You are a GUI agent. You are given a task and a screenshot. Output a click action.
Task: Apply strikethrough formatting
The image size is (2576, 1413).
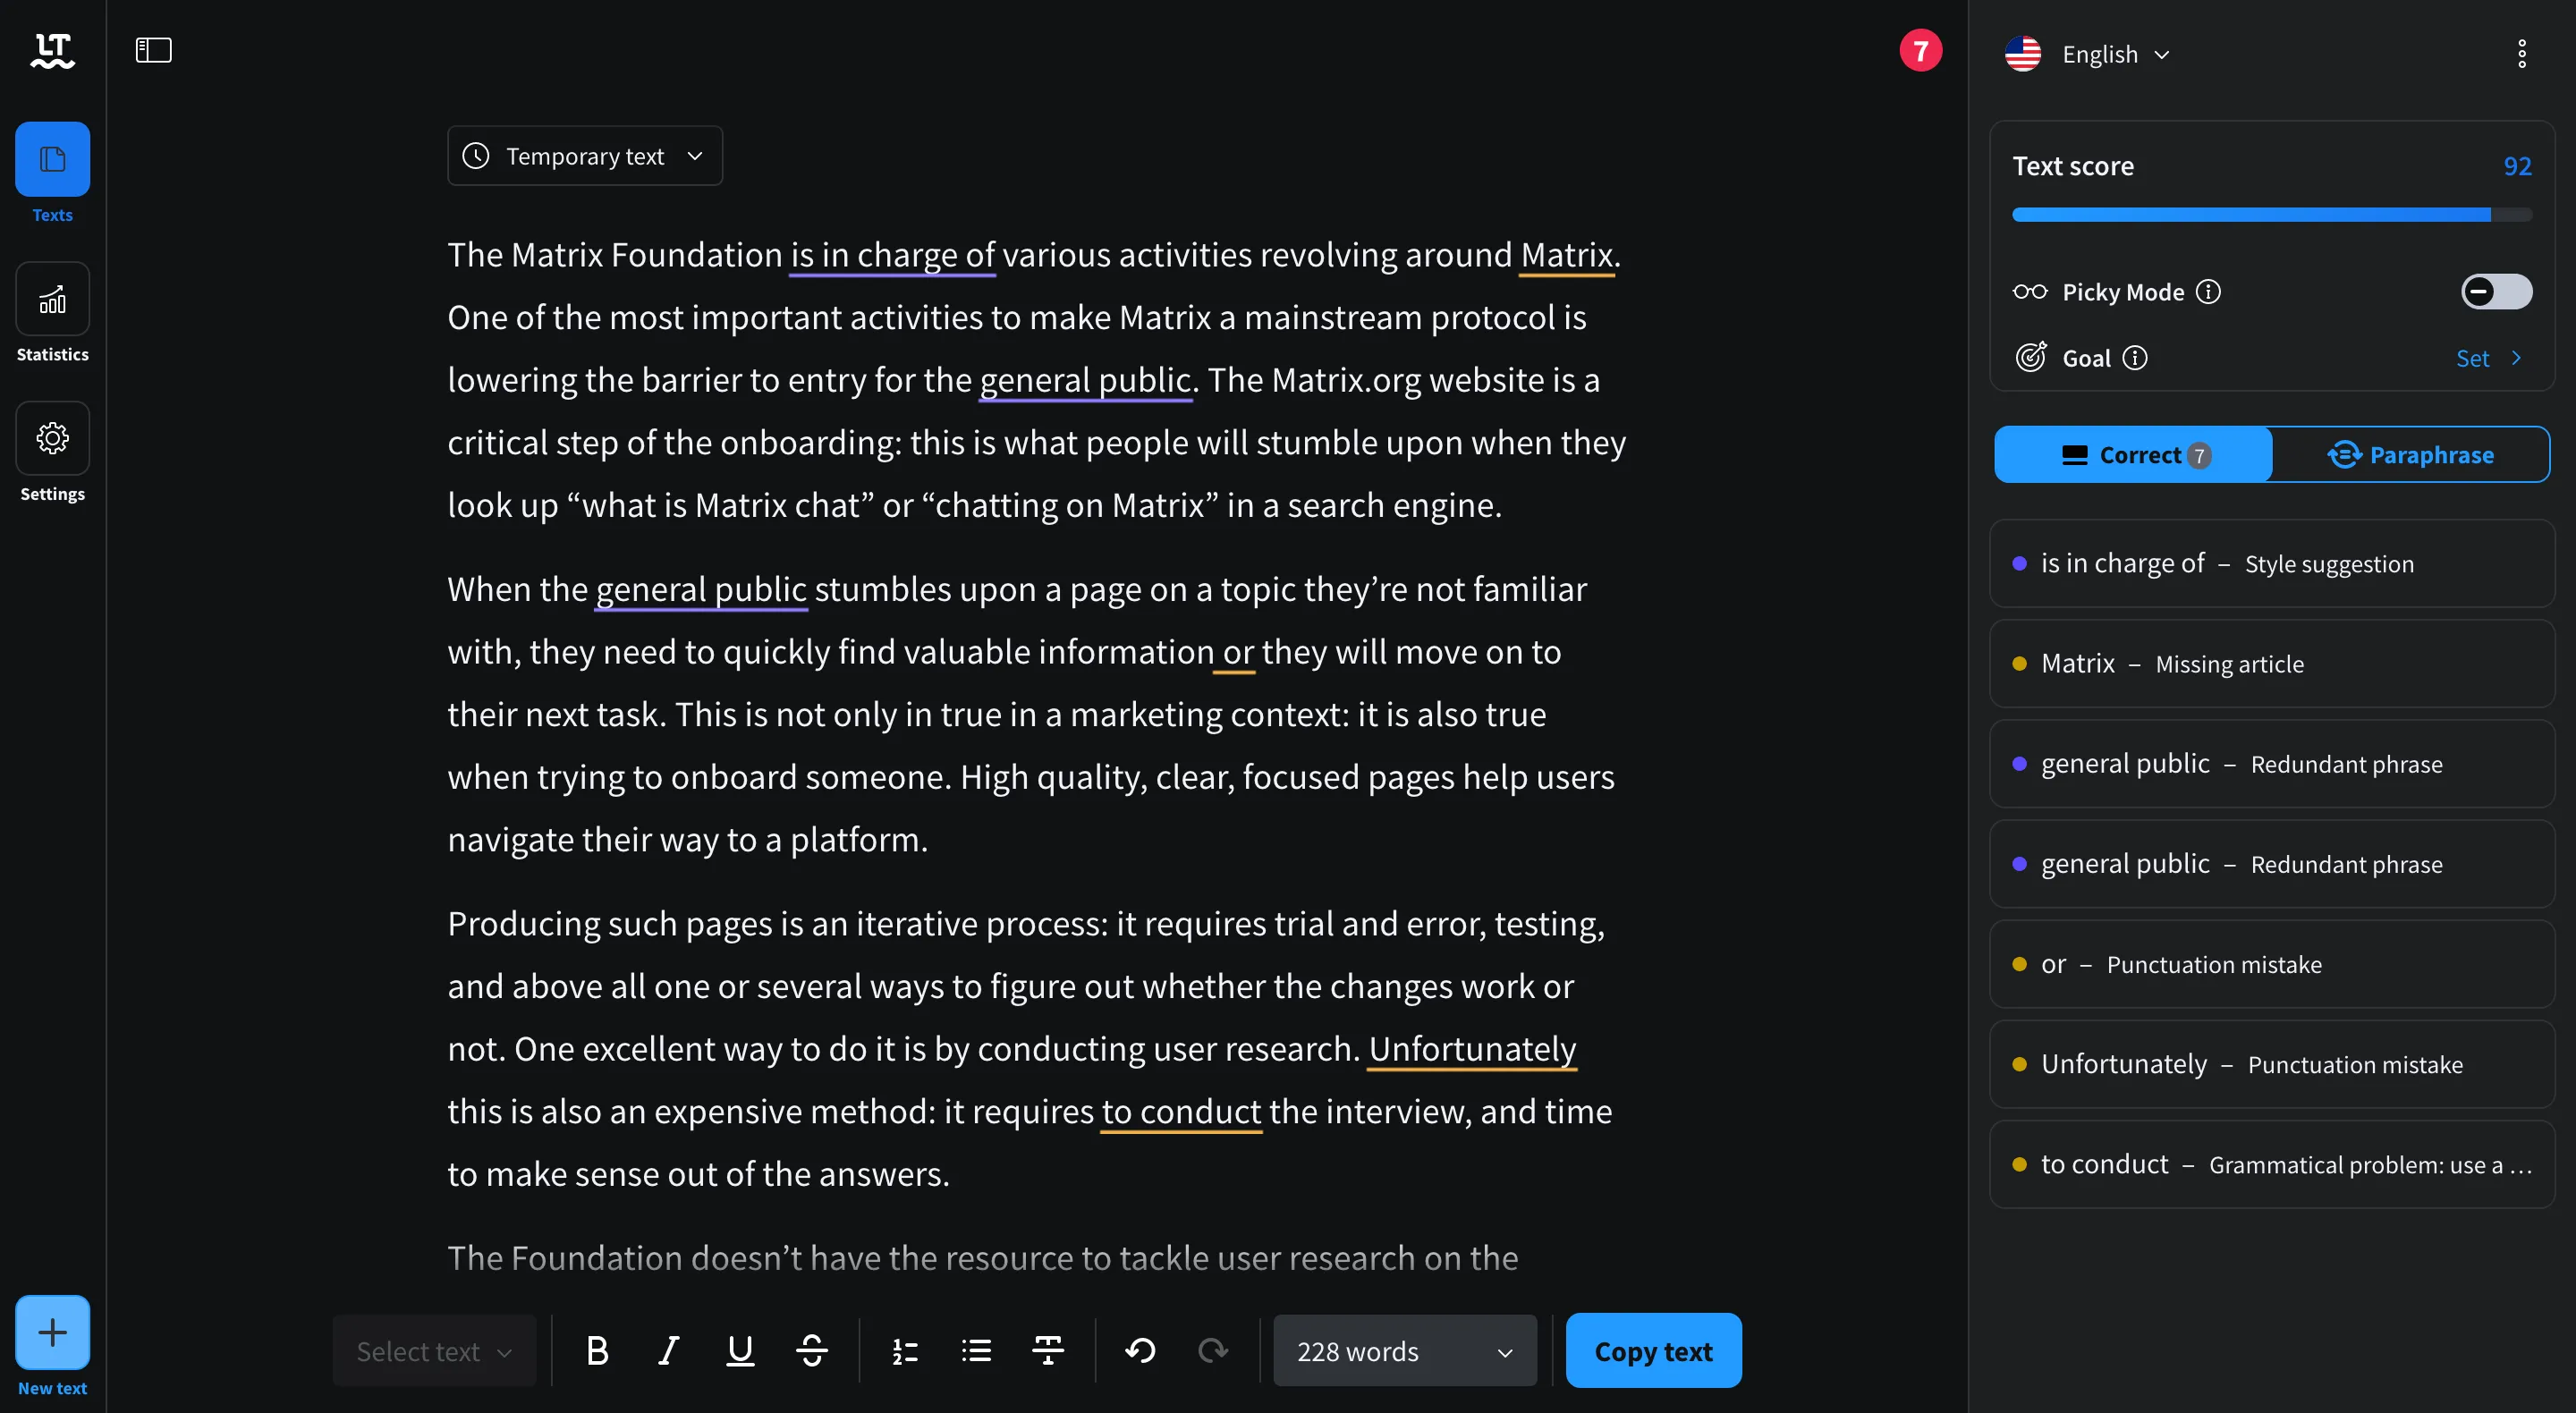point(812,1351)
